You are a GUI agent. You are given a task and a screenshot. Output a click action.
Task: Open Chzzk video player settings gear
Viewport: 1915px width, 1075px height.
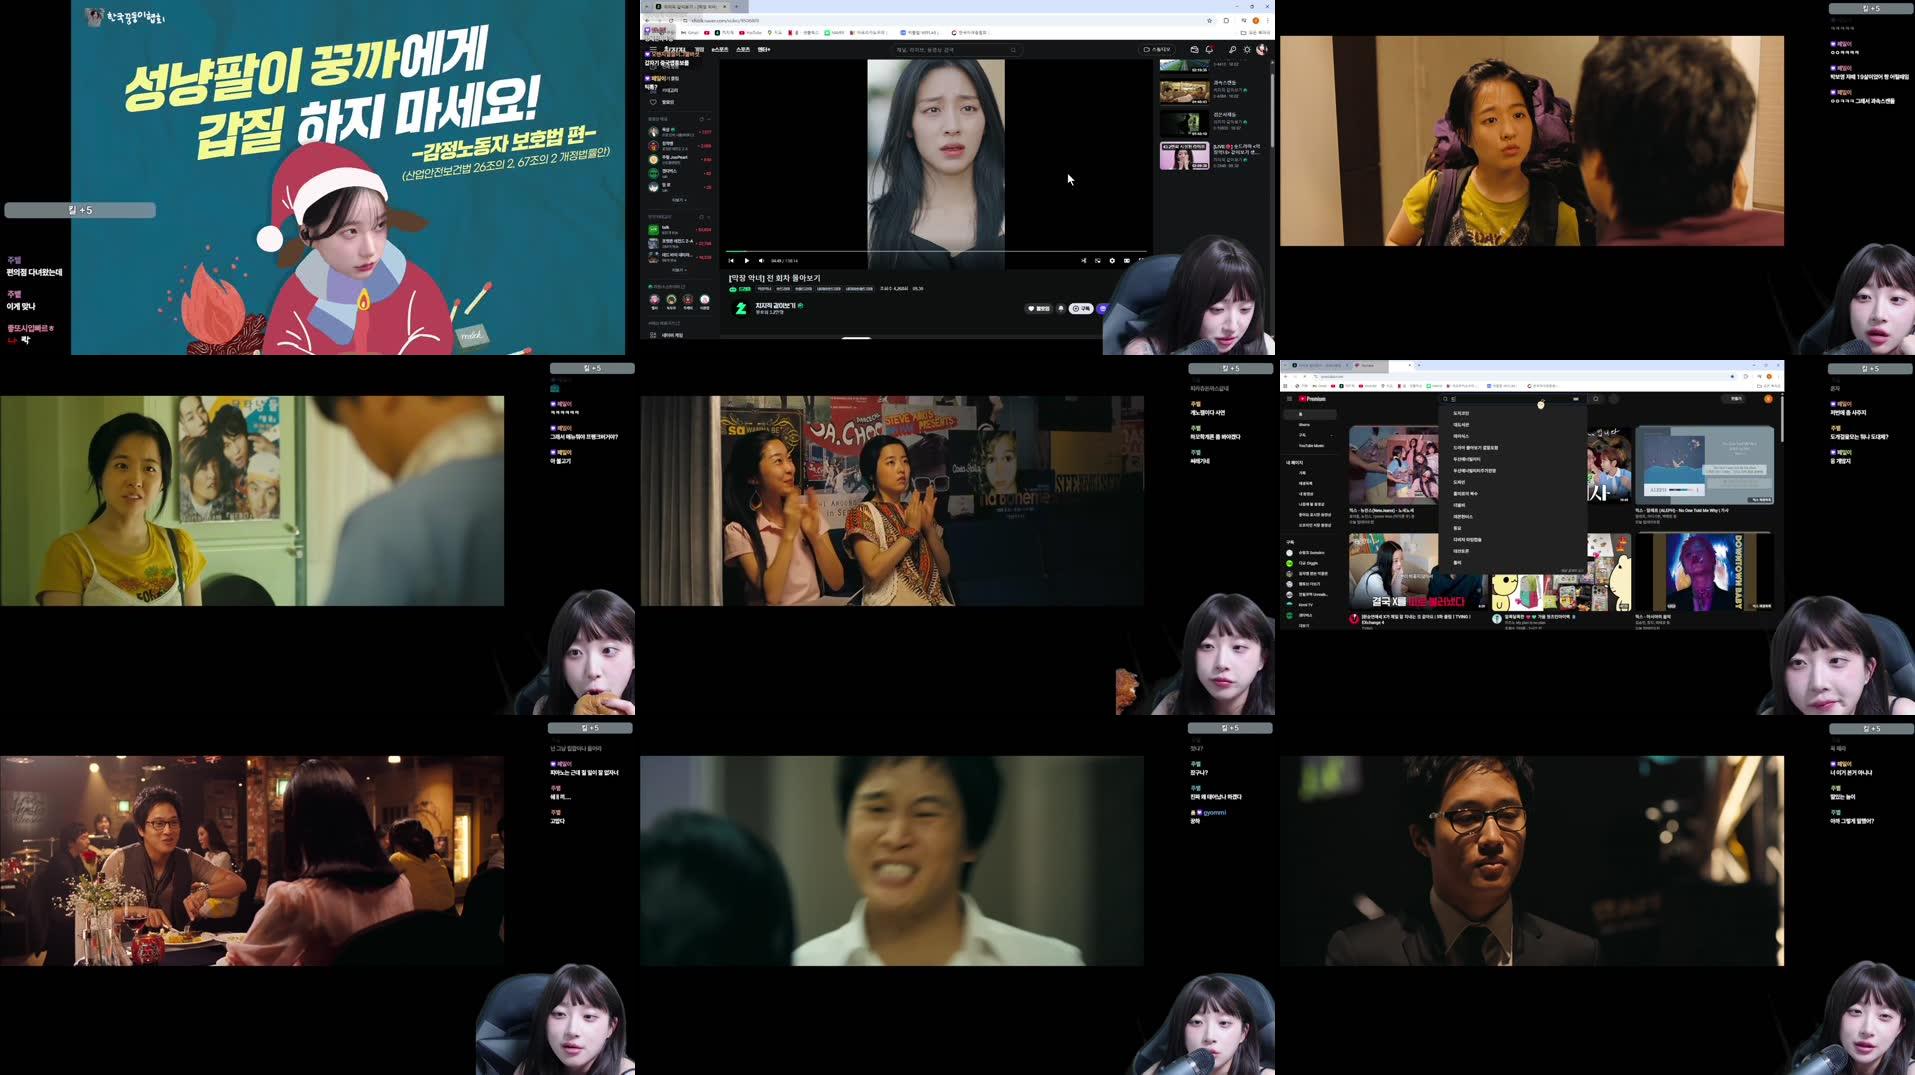1112,261
